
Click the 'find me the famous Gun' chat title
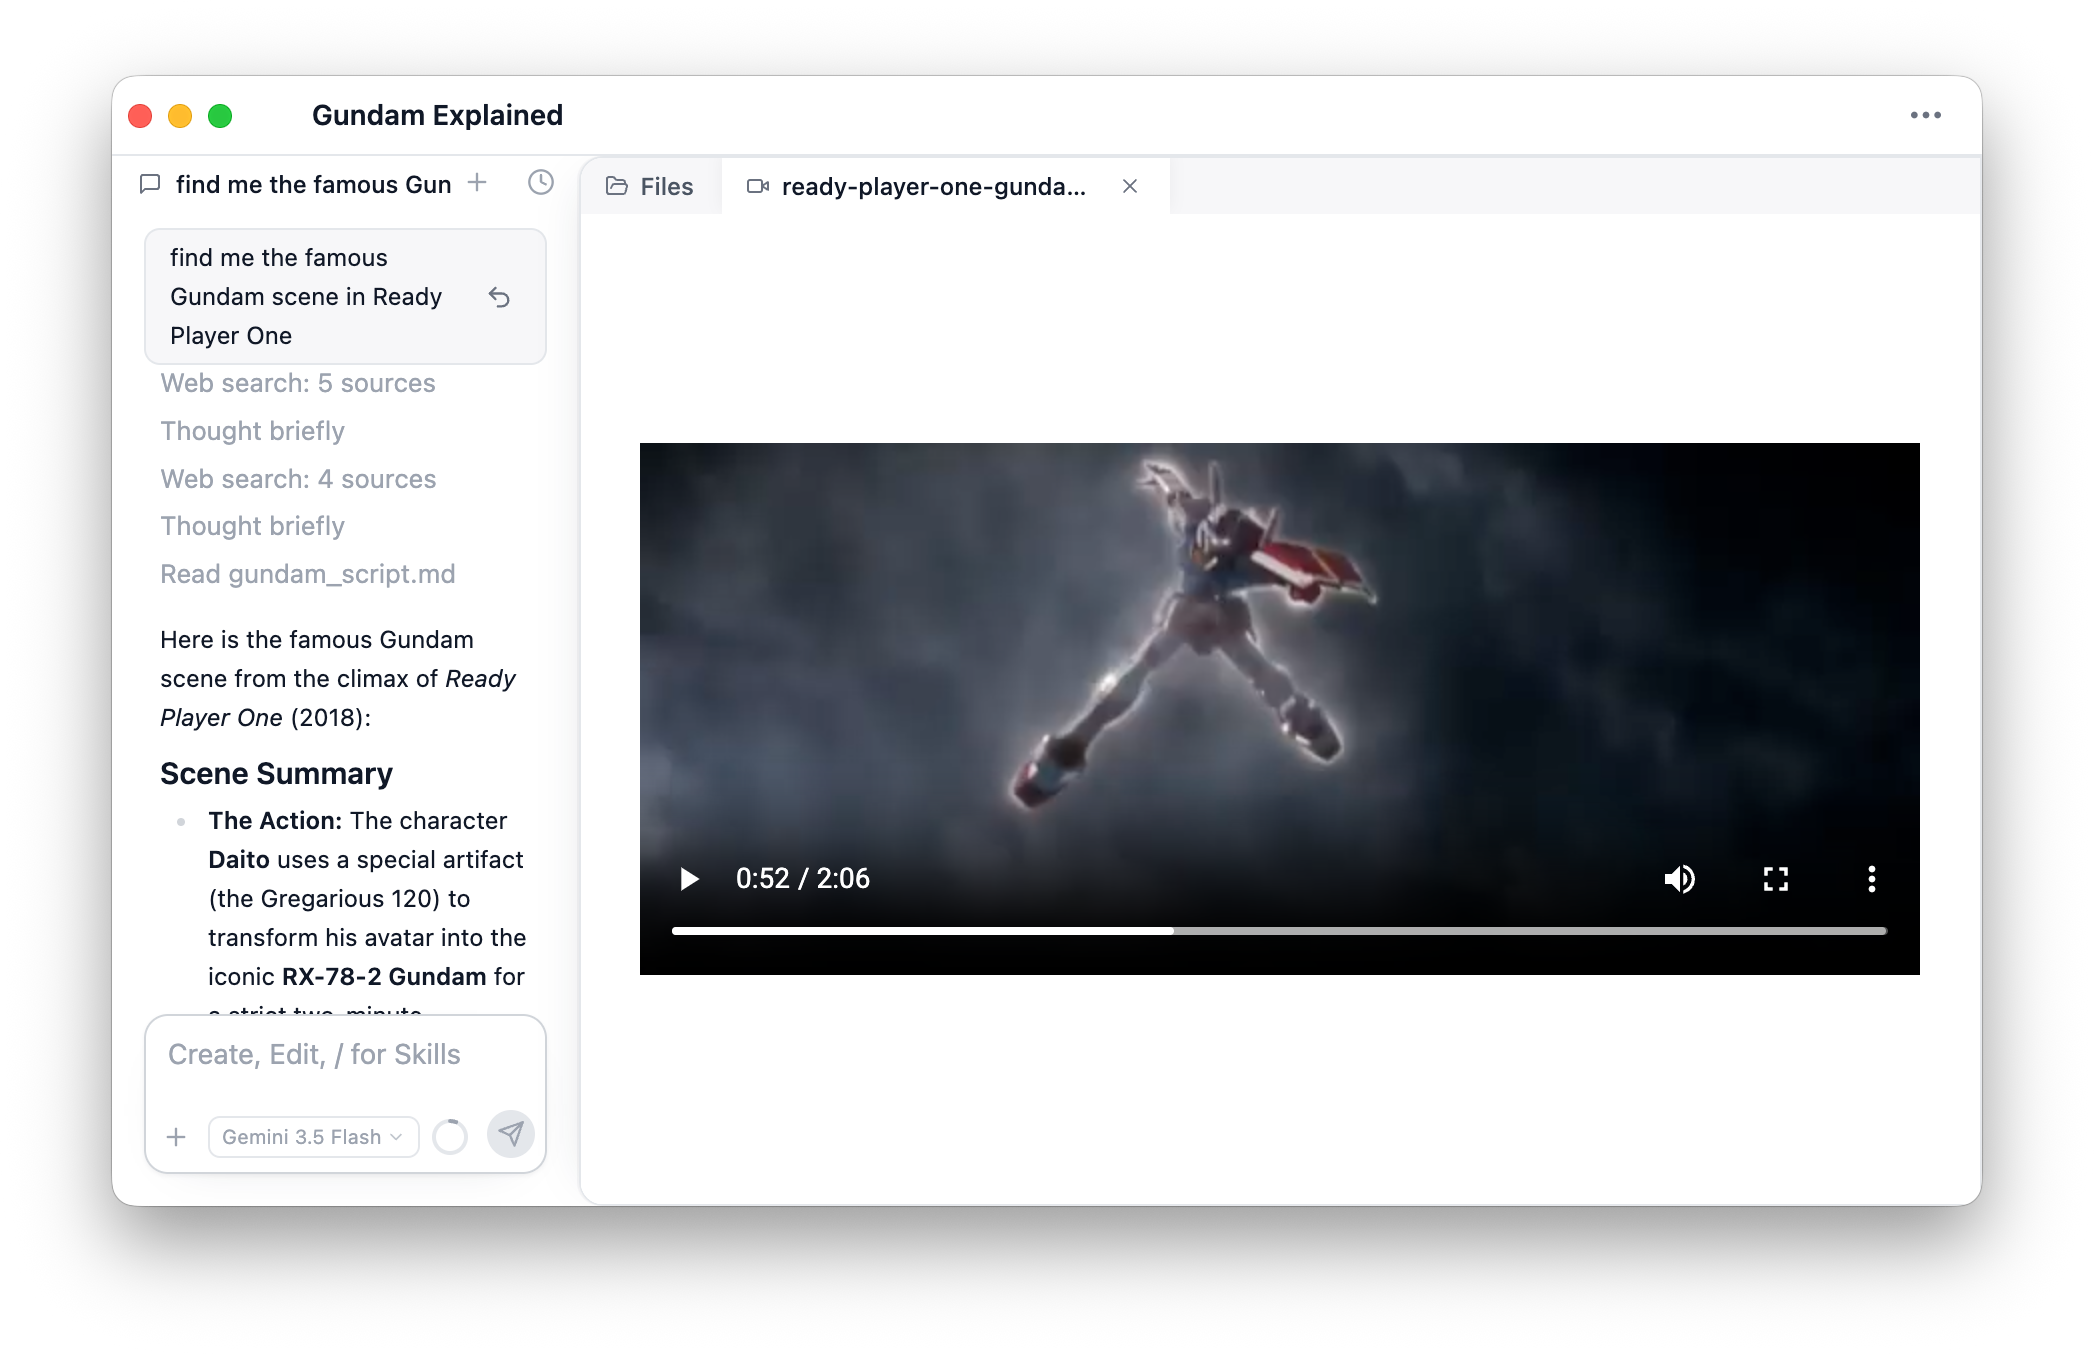tap(313, 184)
